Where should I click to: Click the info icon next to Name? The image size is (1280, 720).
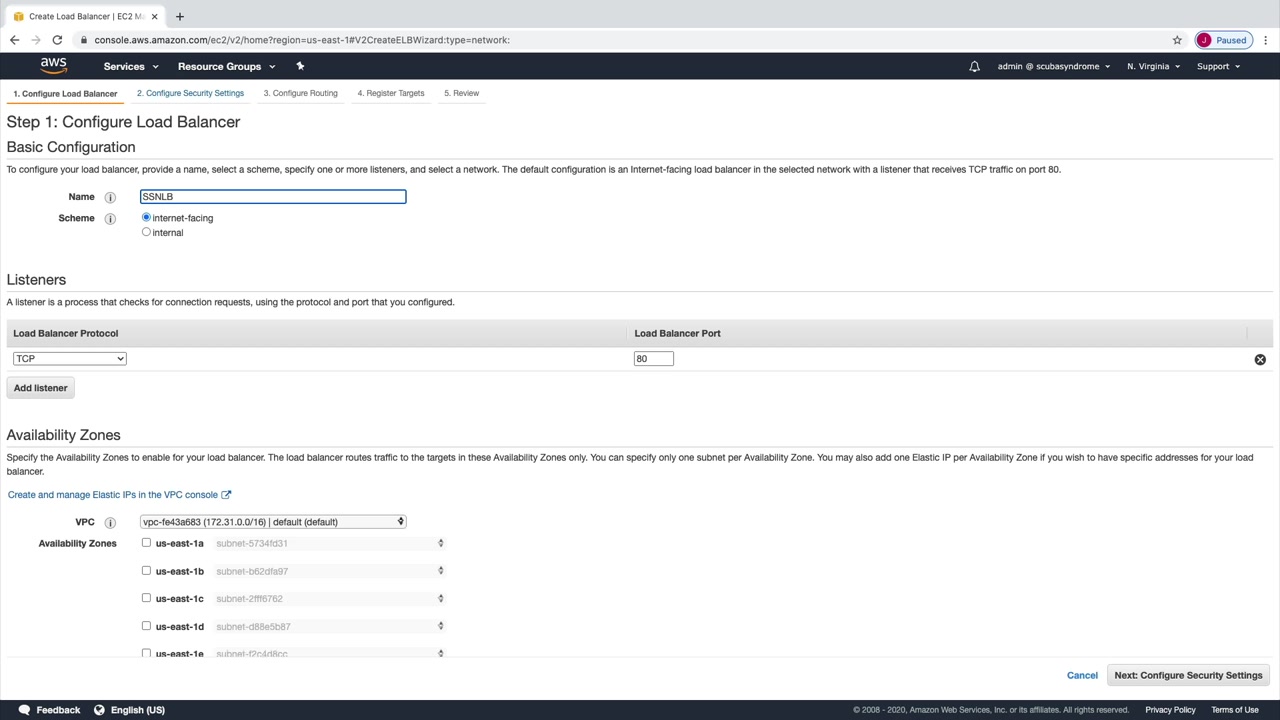pos(110,197)
